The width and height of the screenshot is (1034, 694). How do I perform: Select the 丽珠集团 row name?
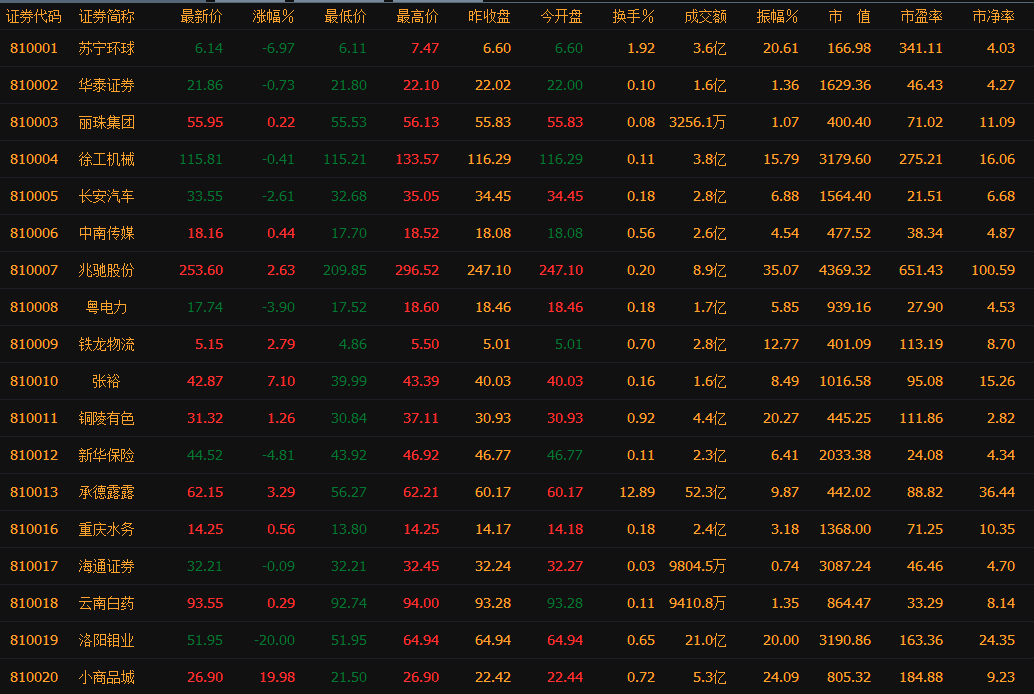point(106,122)
